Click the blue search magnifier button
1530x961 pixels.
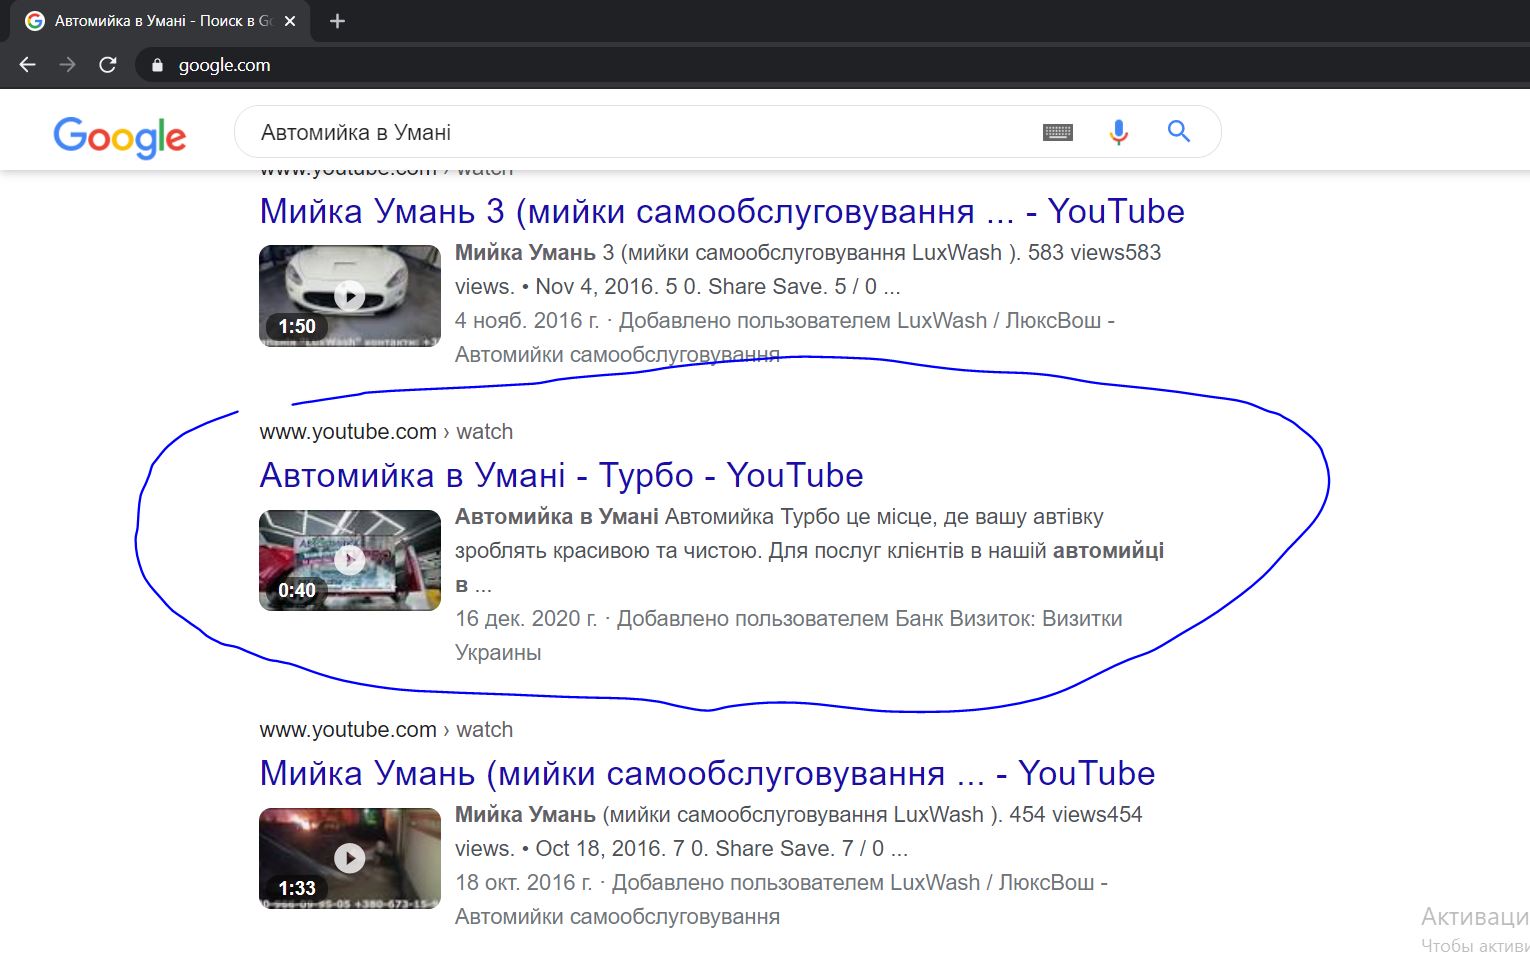[x=1179, y=131]
